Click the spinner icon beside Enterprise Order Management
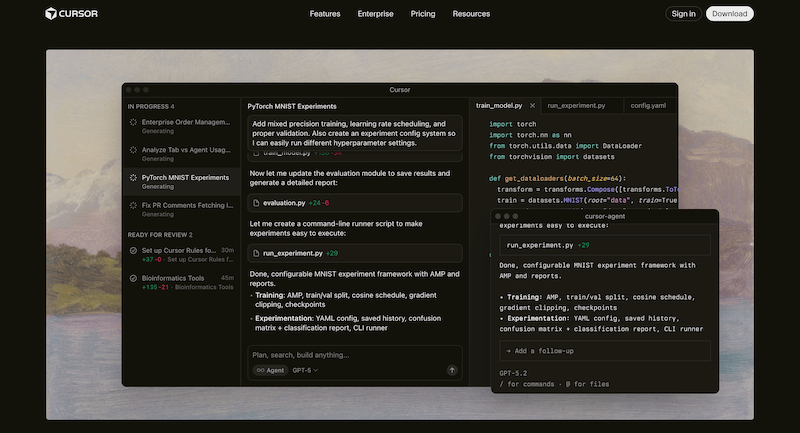Image resolution: width=800 pixels, height=433 pixels. 133,123
